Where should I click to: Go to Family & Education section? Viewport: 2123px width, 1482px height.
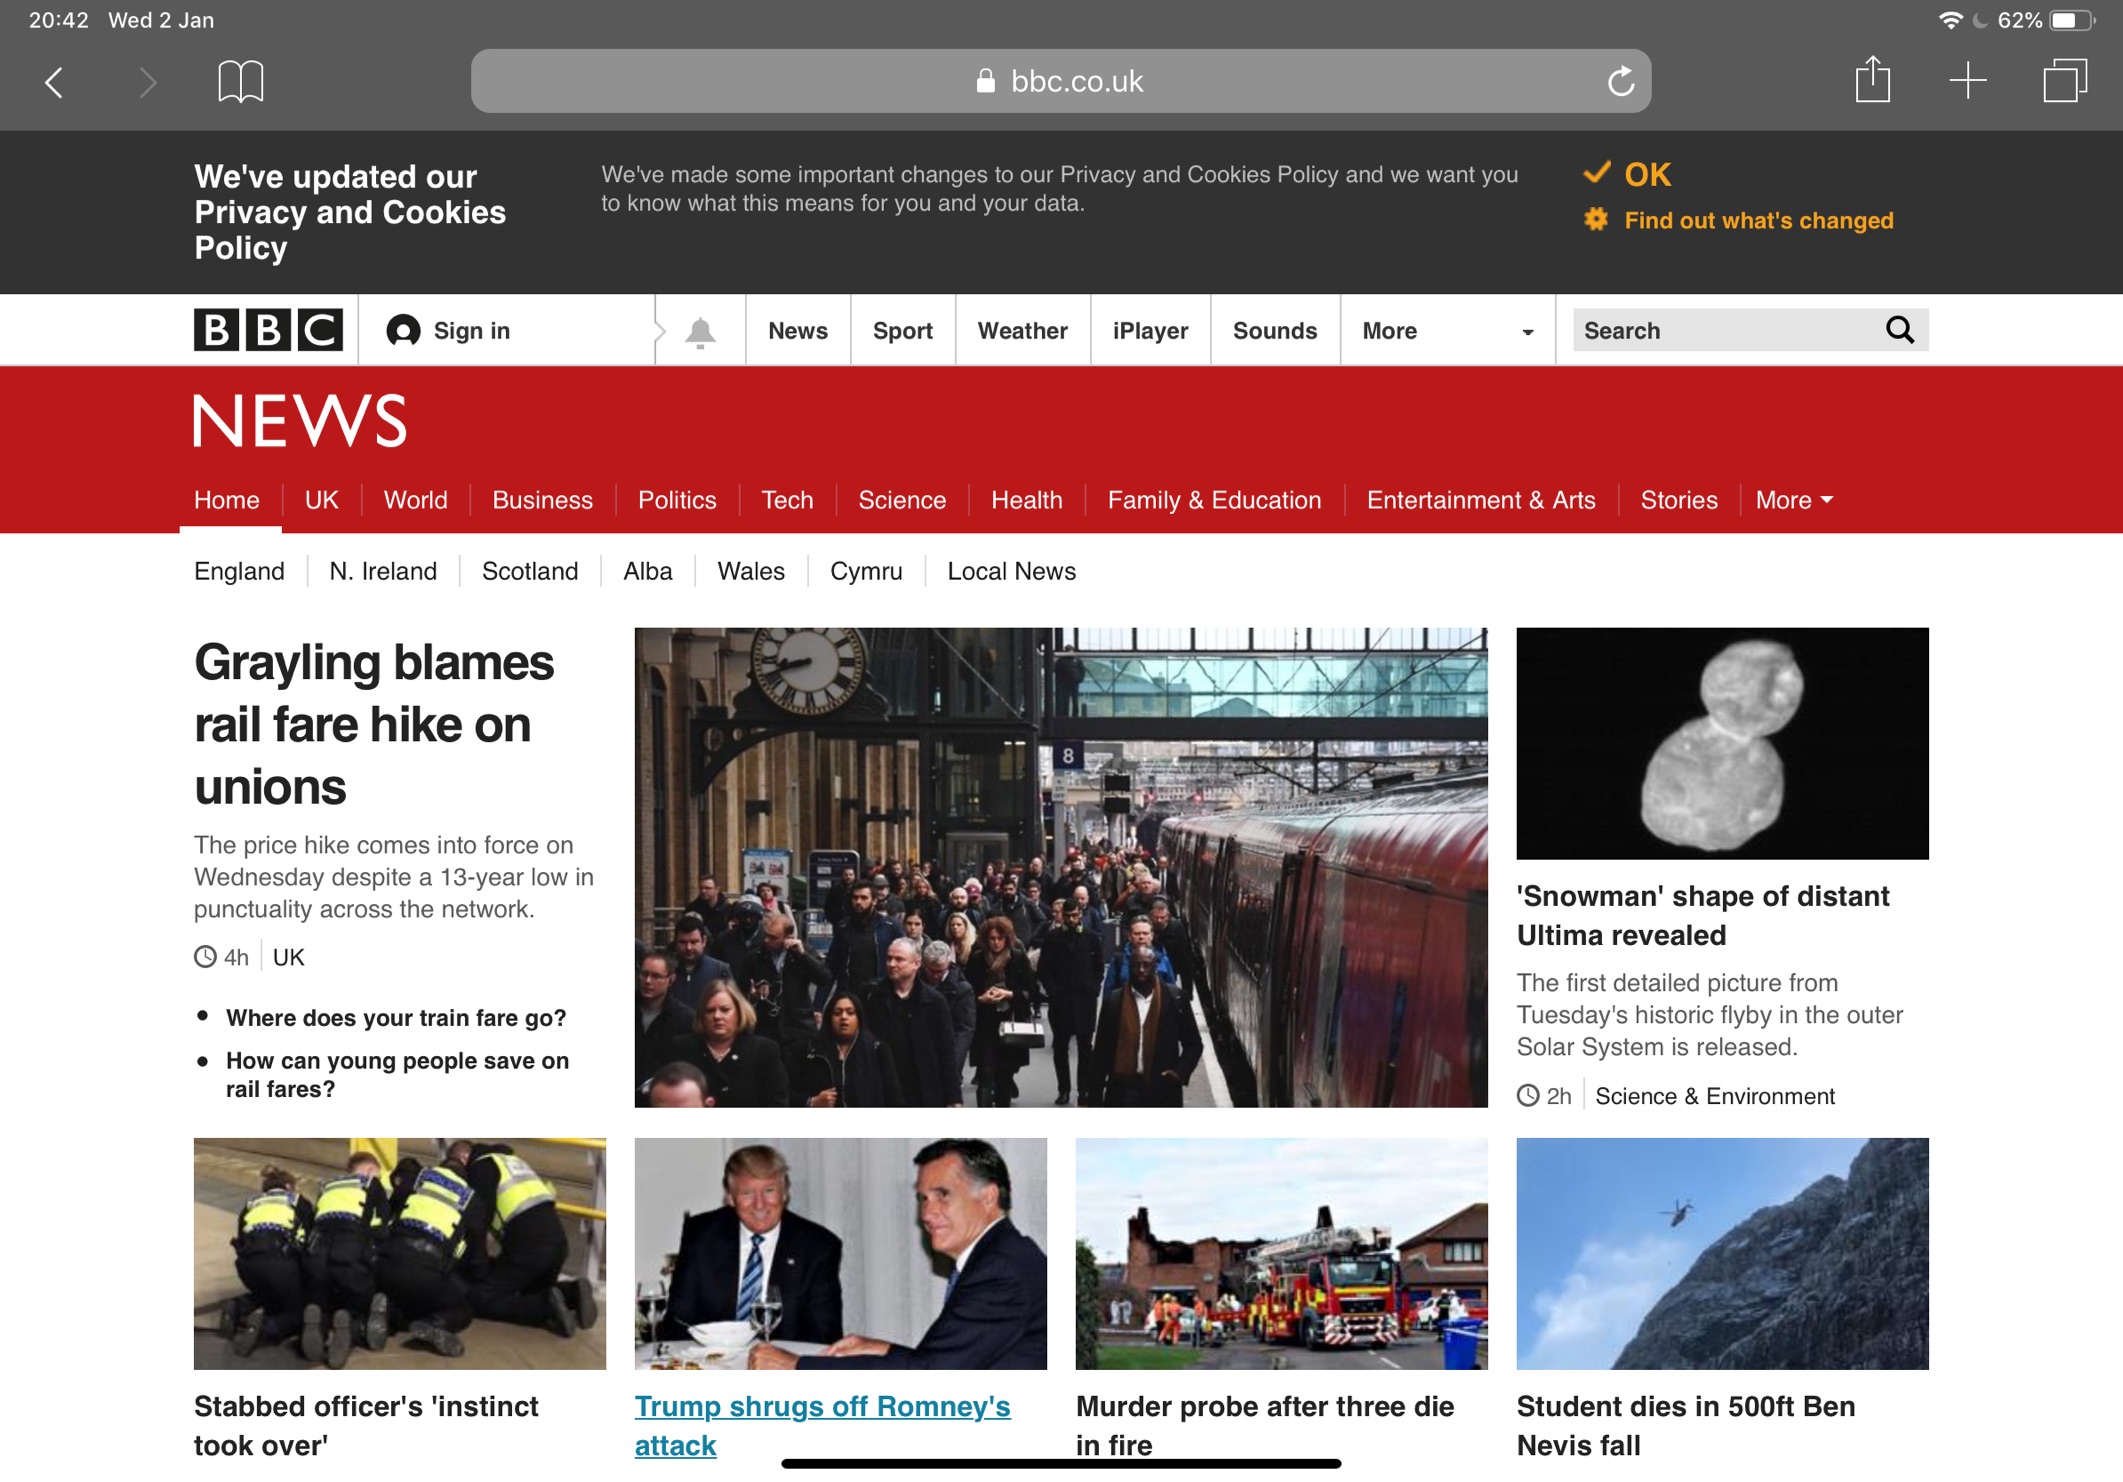pos(1214,500)
